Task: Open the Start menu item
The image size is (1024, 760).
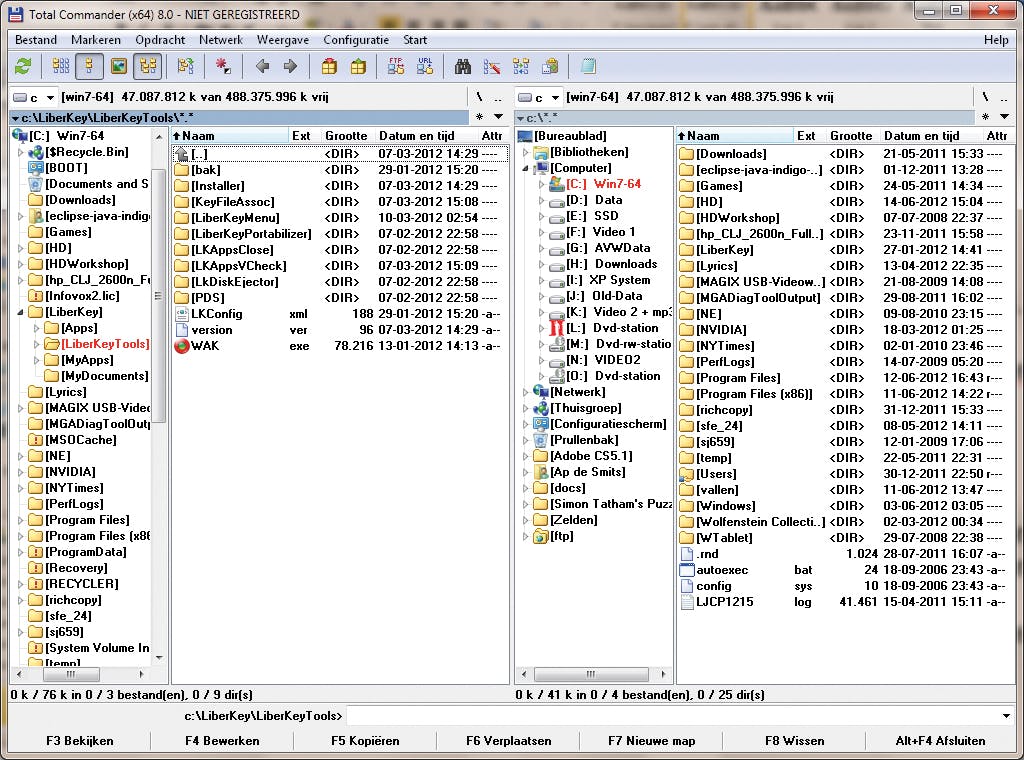Action: pos(415,40)
